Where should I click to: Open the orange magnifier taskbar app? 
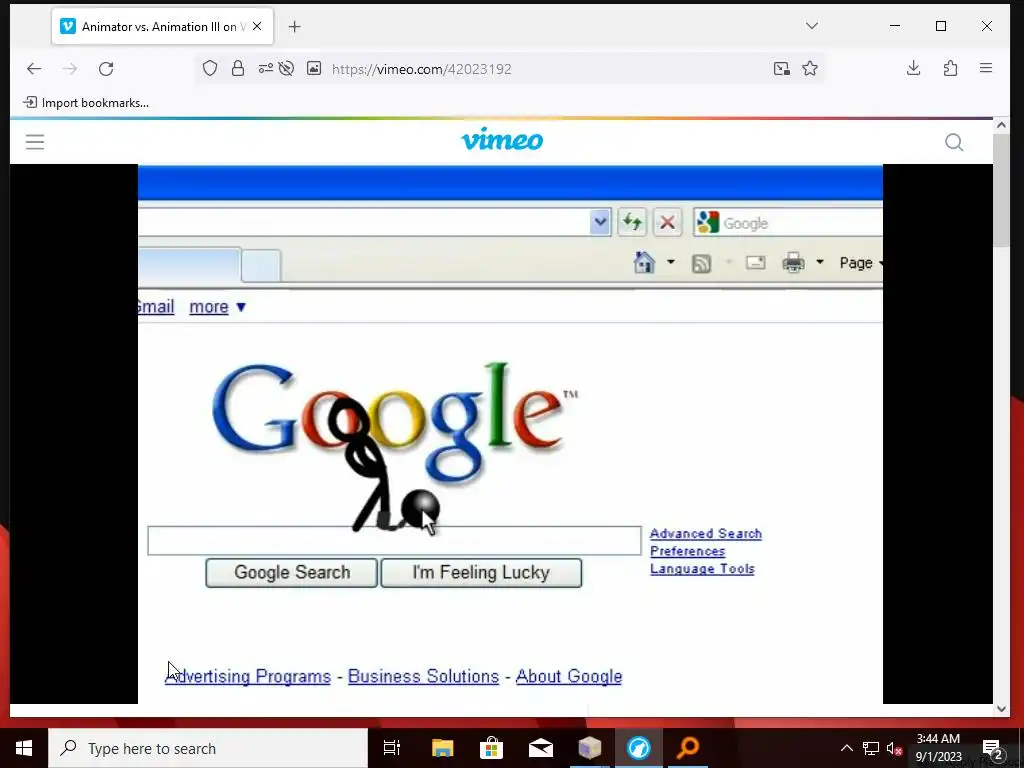point(688,748)
